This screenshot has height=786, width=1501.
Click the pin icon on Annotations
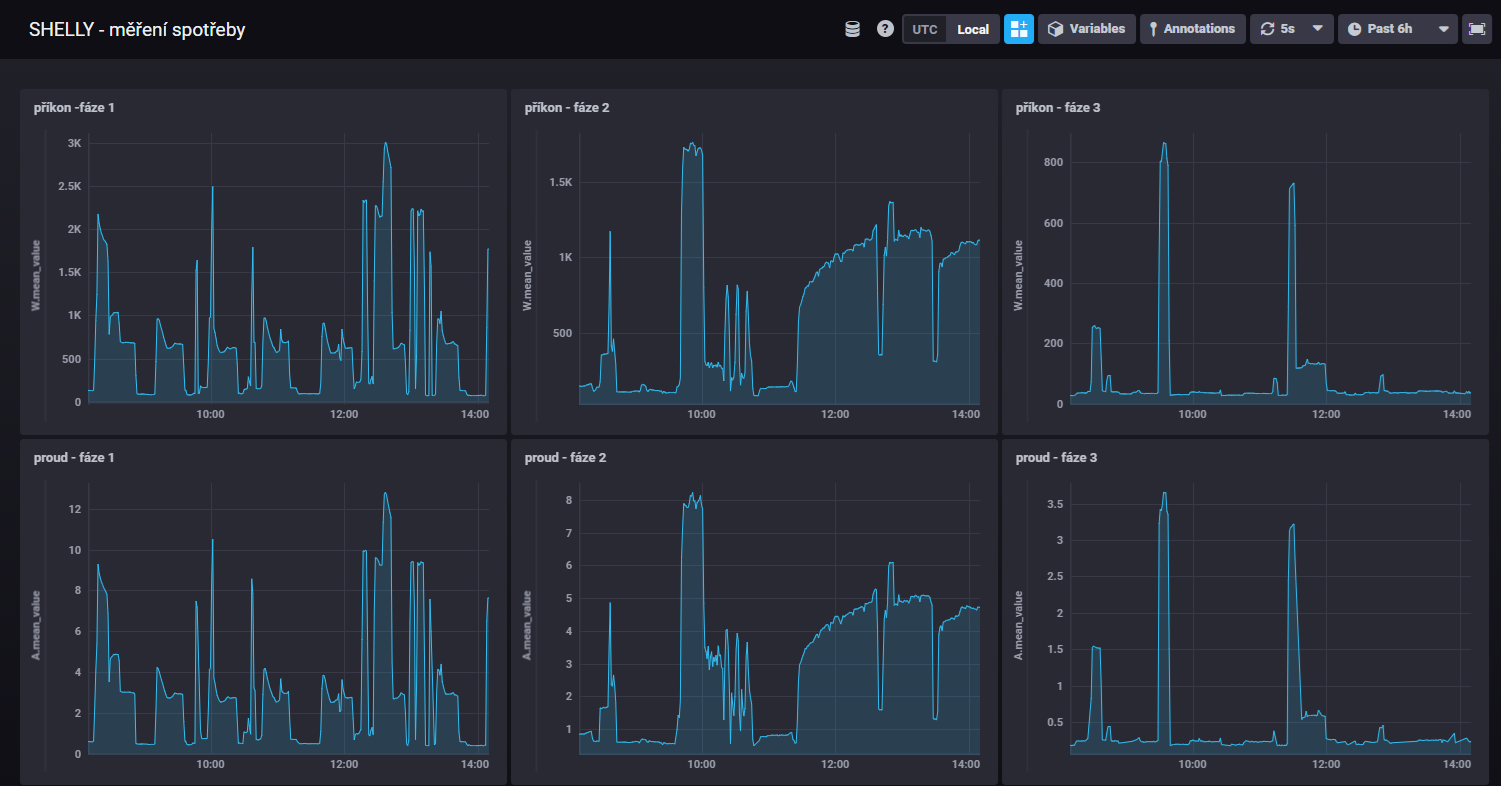click(x=1154, y=29)
